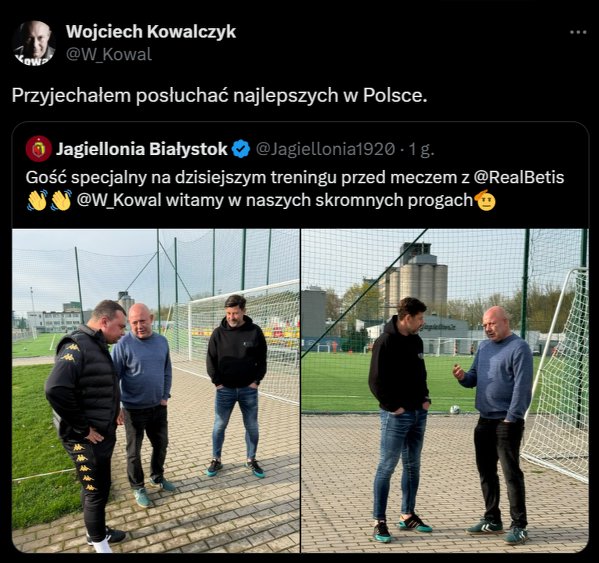Image resolution: width=599 pixels, height=563 pixels.
Task: Open the @Jagiellonia1920 handle
Action: (325, 149)
